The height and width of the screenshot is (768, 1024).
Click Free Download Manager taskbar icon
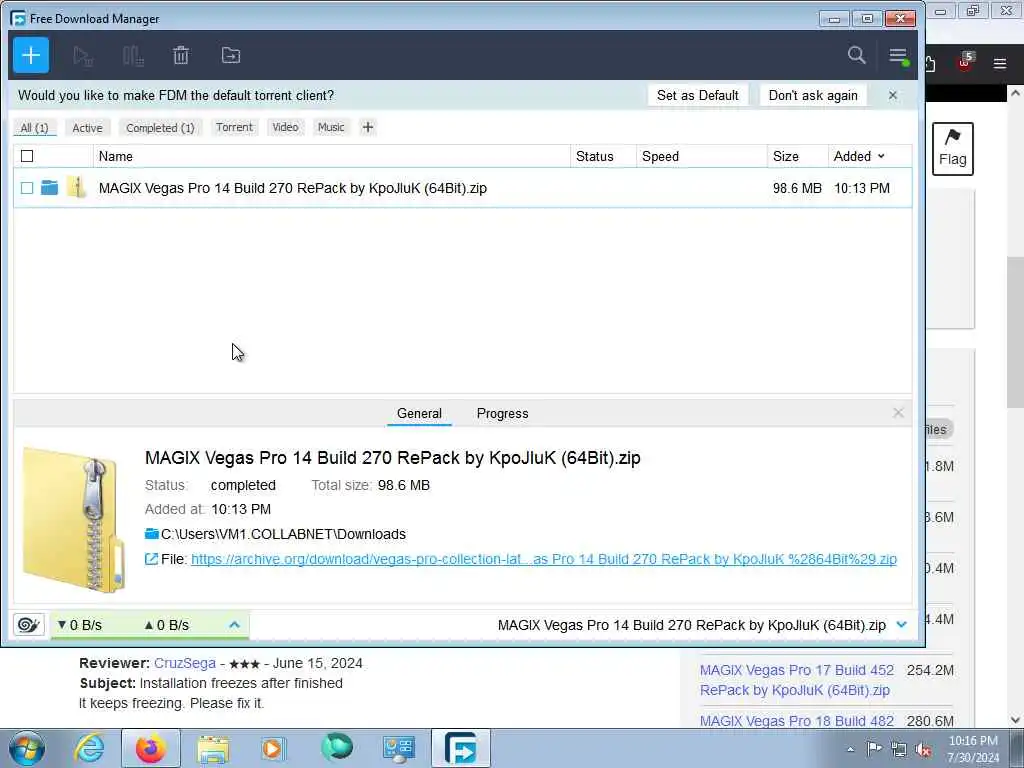pos(460,748)
